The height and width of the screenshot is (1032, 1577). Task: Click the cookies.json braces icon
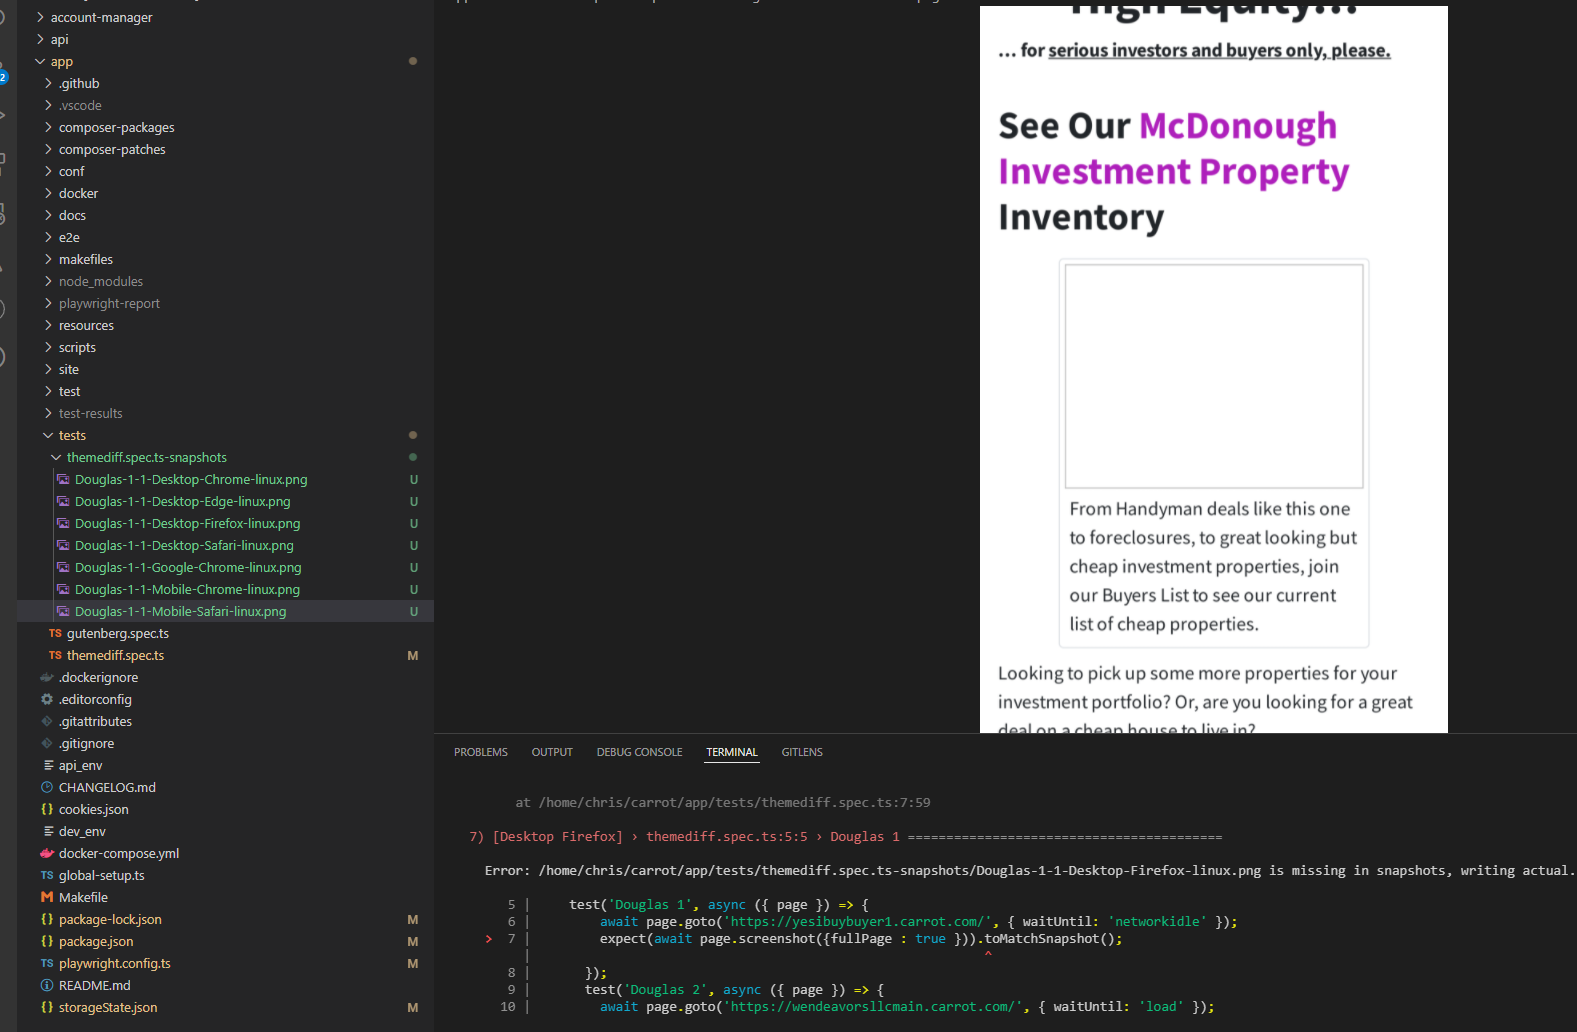pos(47,809)
